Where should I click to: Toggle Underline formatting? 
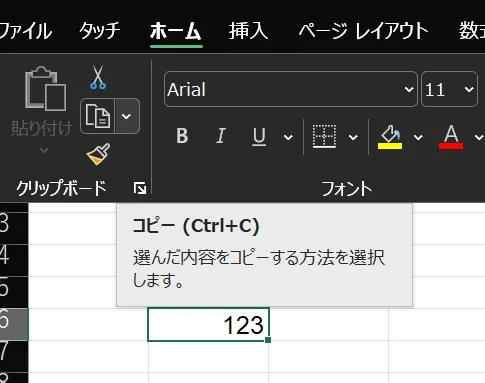click(259, 137)
